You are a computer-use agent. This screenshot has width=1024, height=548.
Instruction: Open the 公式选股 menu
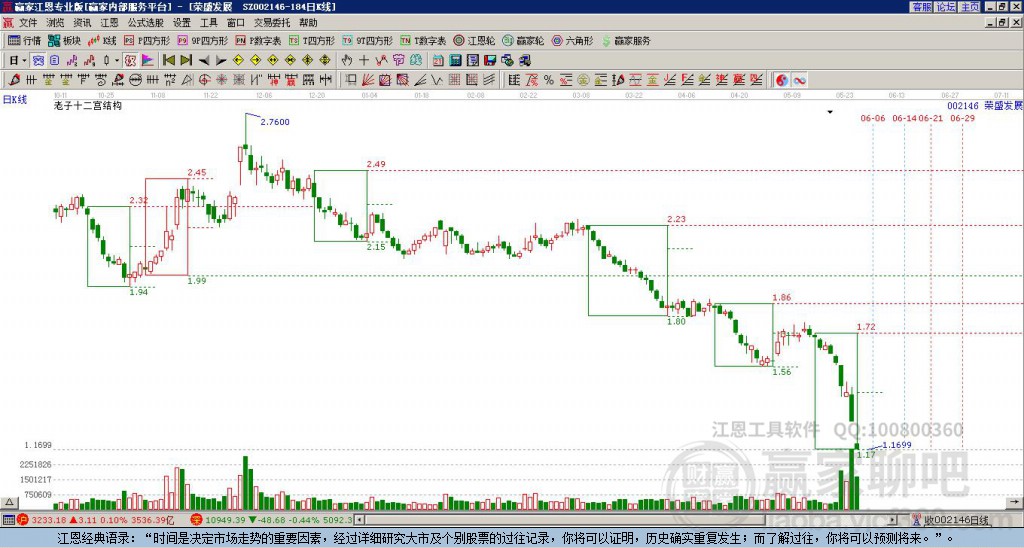(146, 23)
